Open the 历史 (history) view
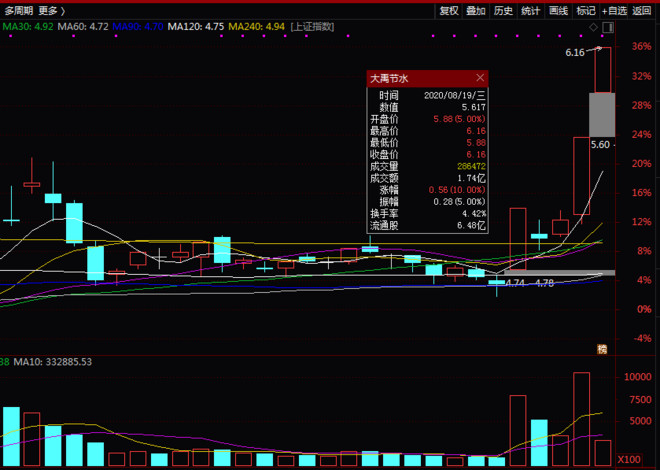The image size is (660, 470). (503, 11)
